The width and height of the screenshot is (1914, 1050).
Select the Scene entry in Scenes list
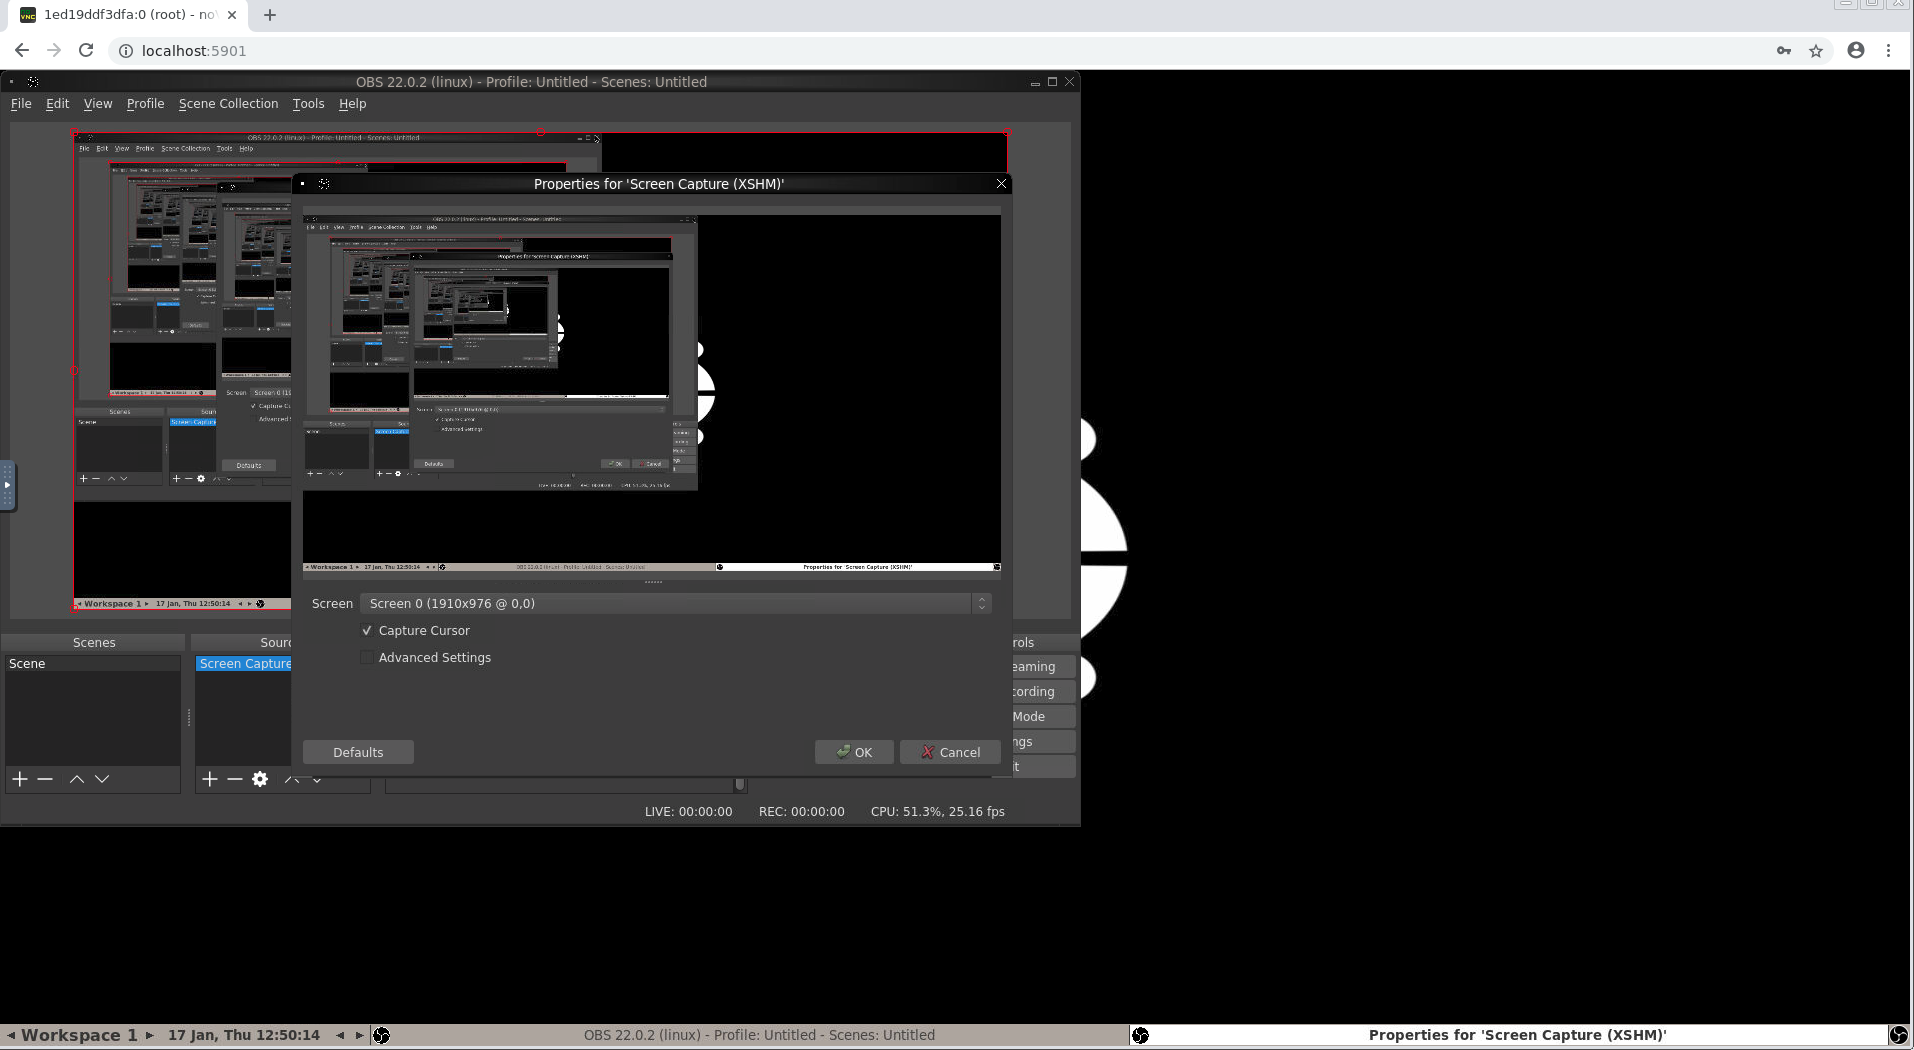[x=92, y=664]
